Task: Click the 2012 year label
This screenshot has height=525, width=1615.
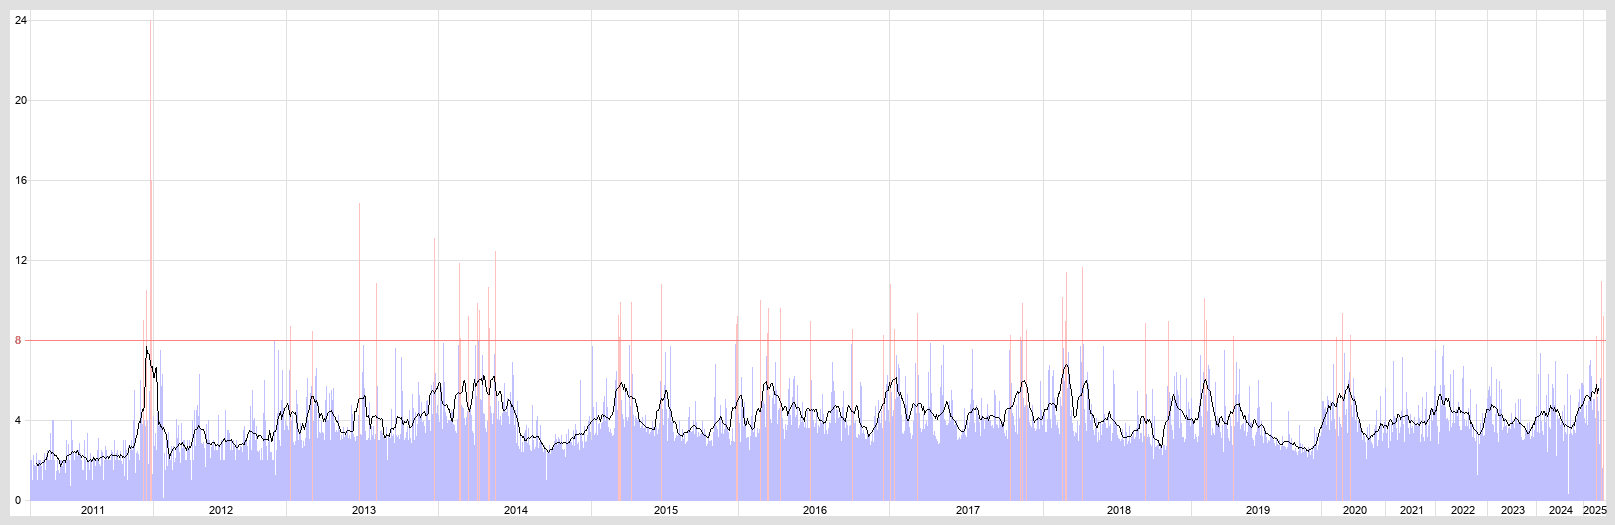Action: (x=221, y=510)
